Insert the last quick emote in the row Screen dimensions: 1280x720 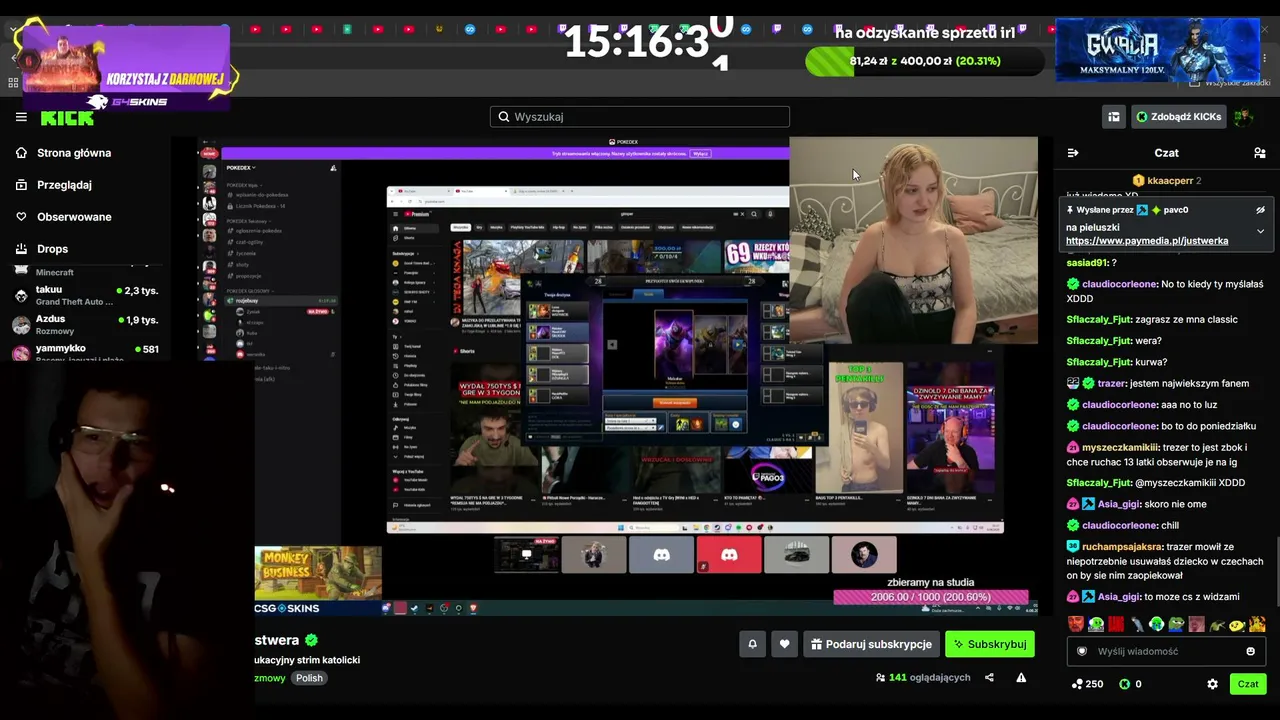tap(1257, 625)
